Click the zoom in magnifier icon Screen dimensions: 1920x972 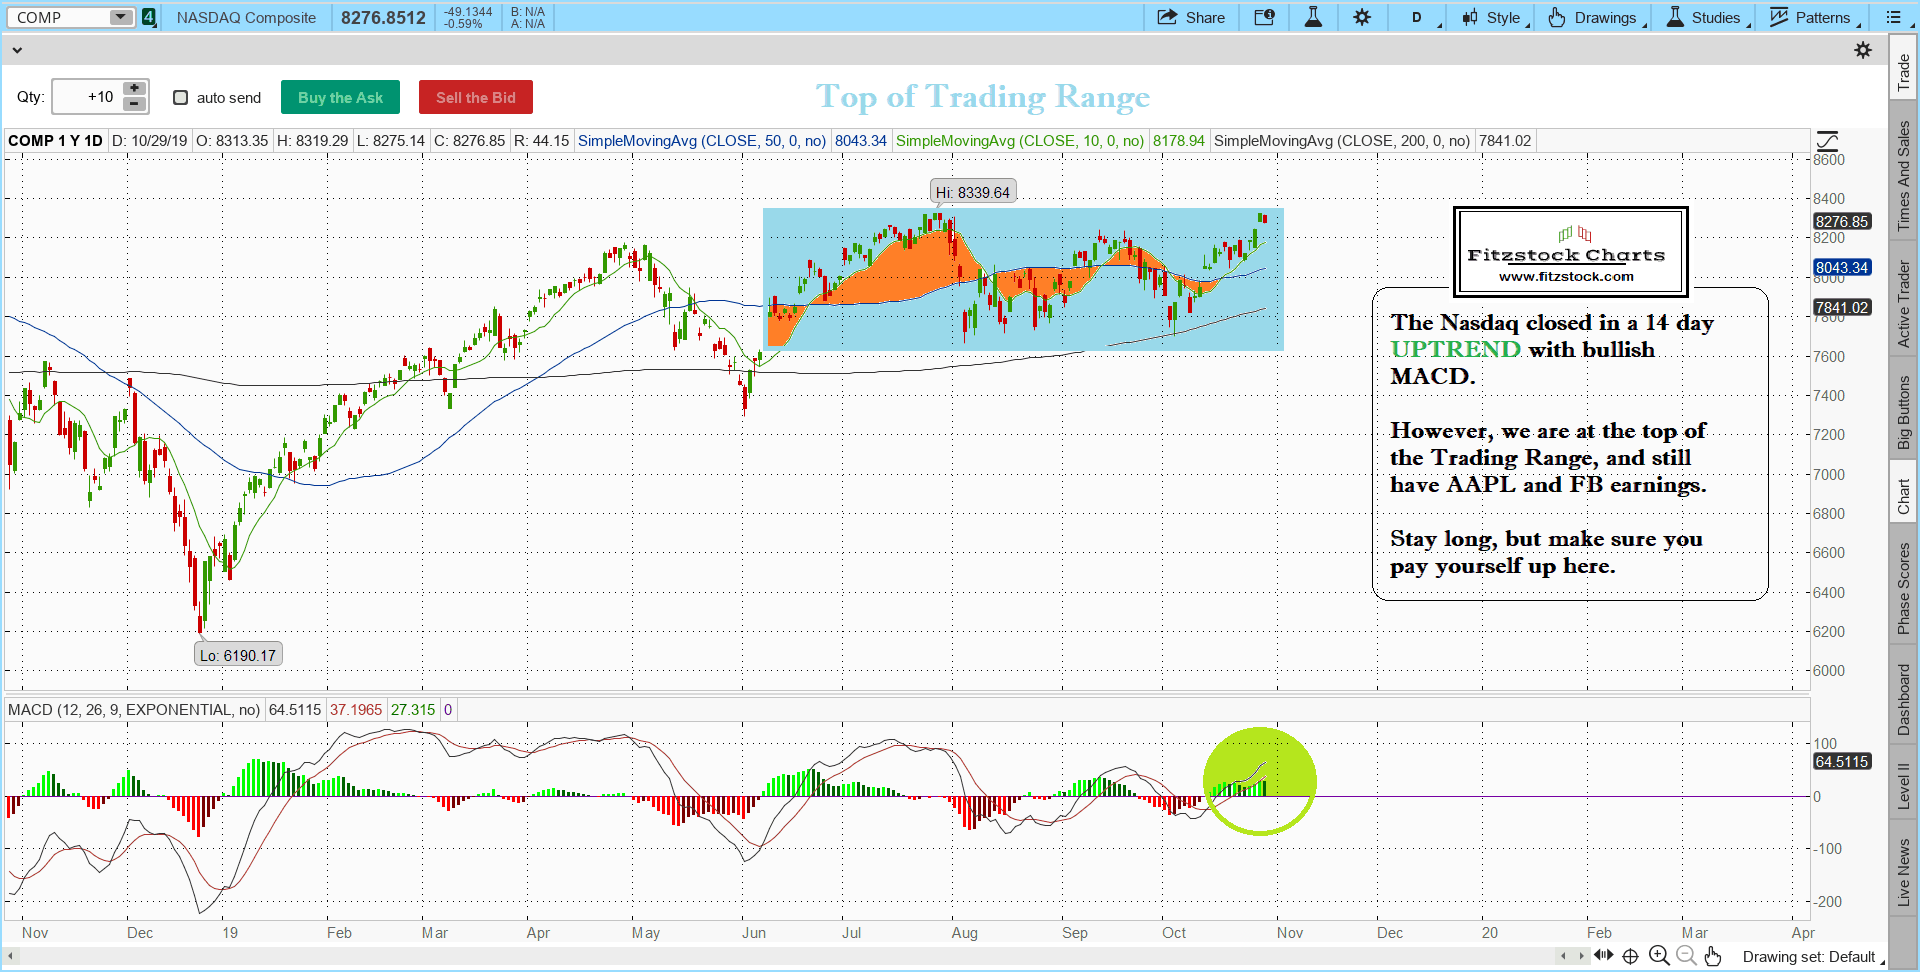1659,956
